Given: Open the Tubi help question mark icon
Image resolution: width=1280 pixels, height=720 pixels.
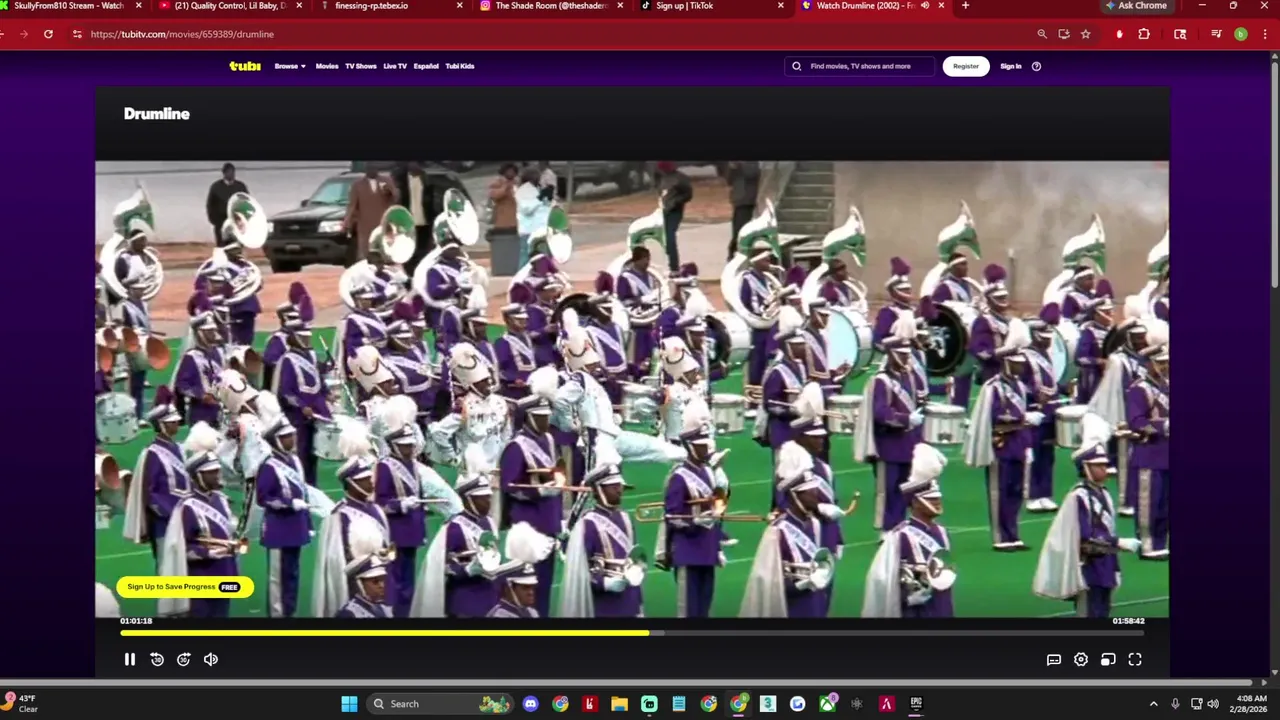Looking at the screenshot, I should [1036, 66].
